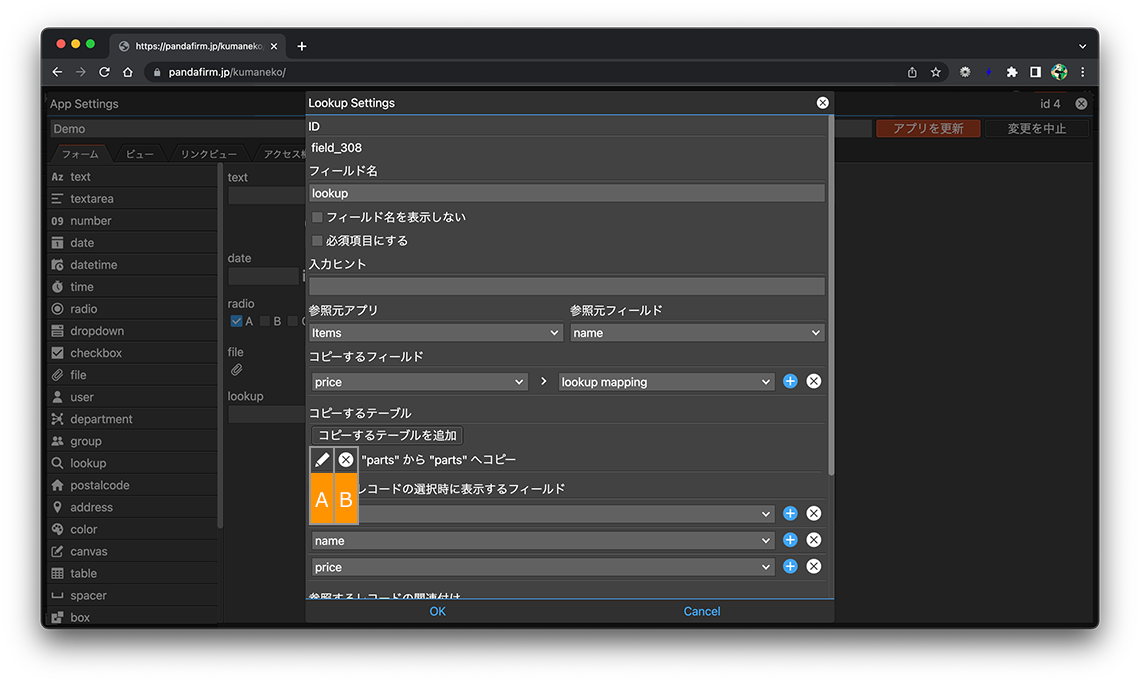The height and width of the screenshot is (683, 1140).
Task: Click remove icon on the price display row
Action: click(814, 566)
